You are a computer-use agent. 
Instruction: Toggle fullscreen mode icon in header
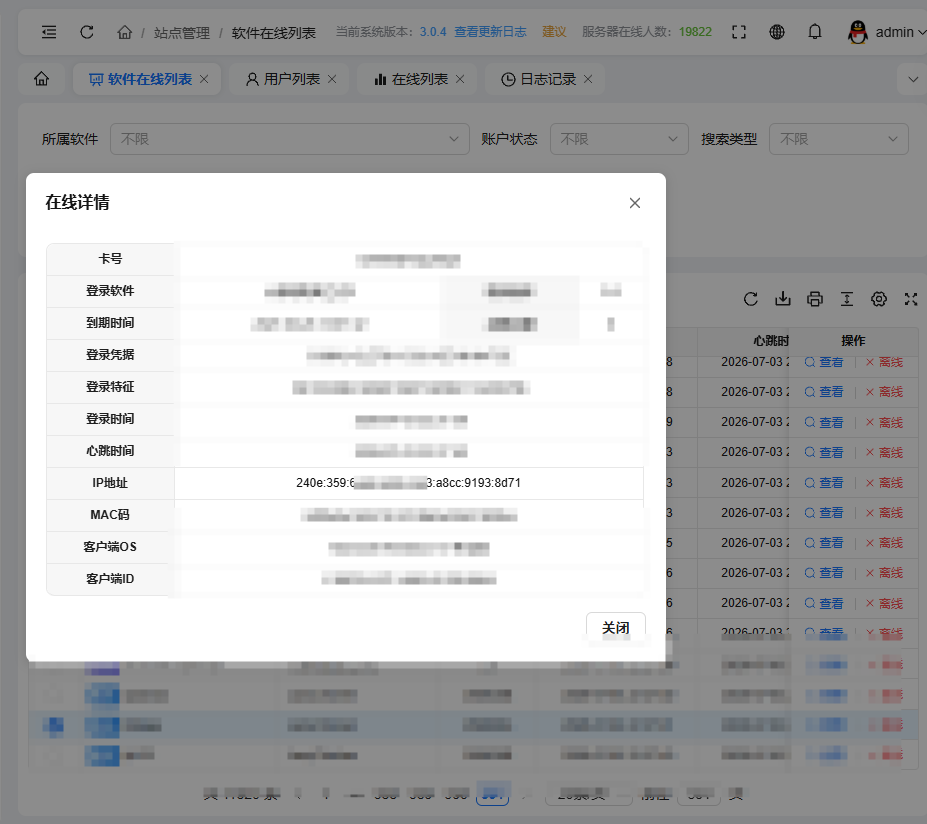pos(739,32)
